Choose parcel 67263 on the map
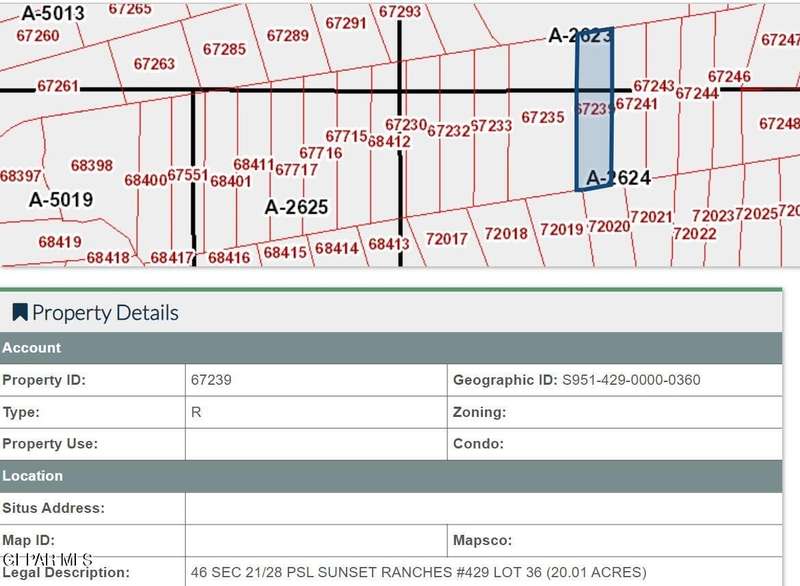800x586 pixels. pyautogui.click(x=154, y=64)
